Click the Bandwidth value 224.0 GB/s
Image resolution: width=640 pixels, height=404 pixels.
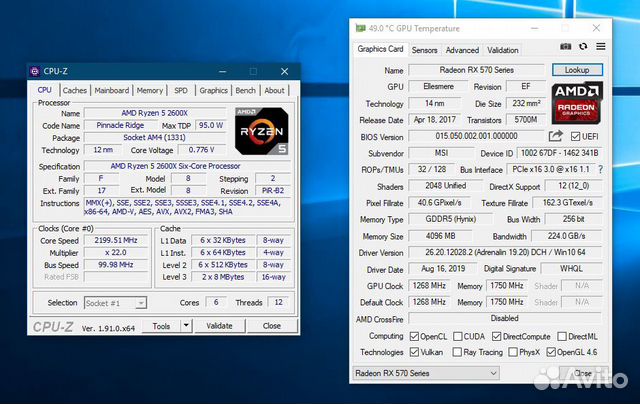click(x=567, y=236)
